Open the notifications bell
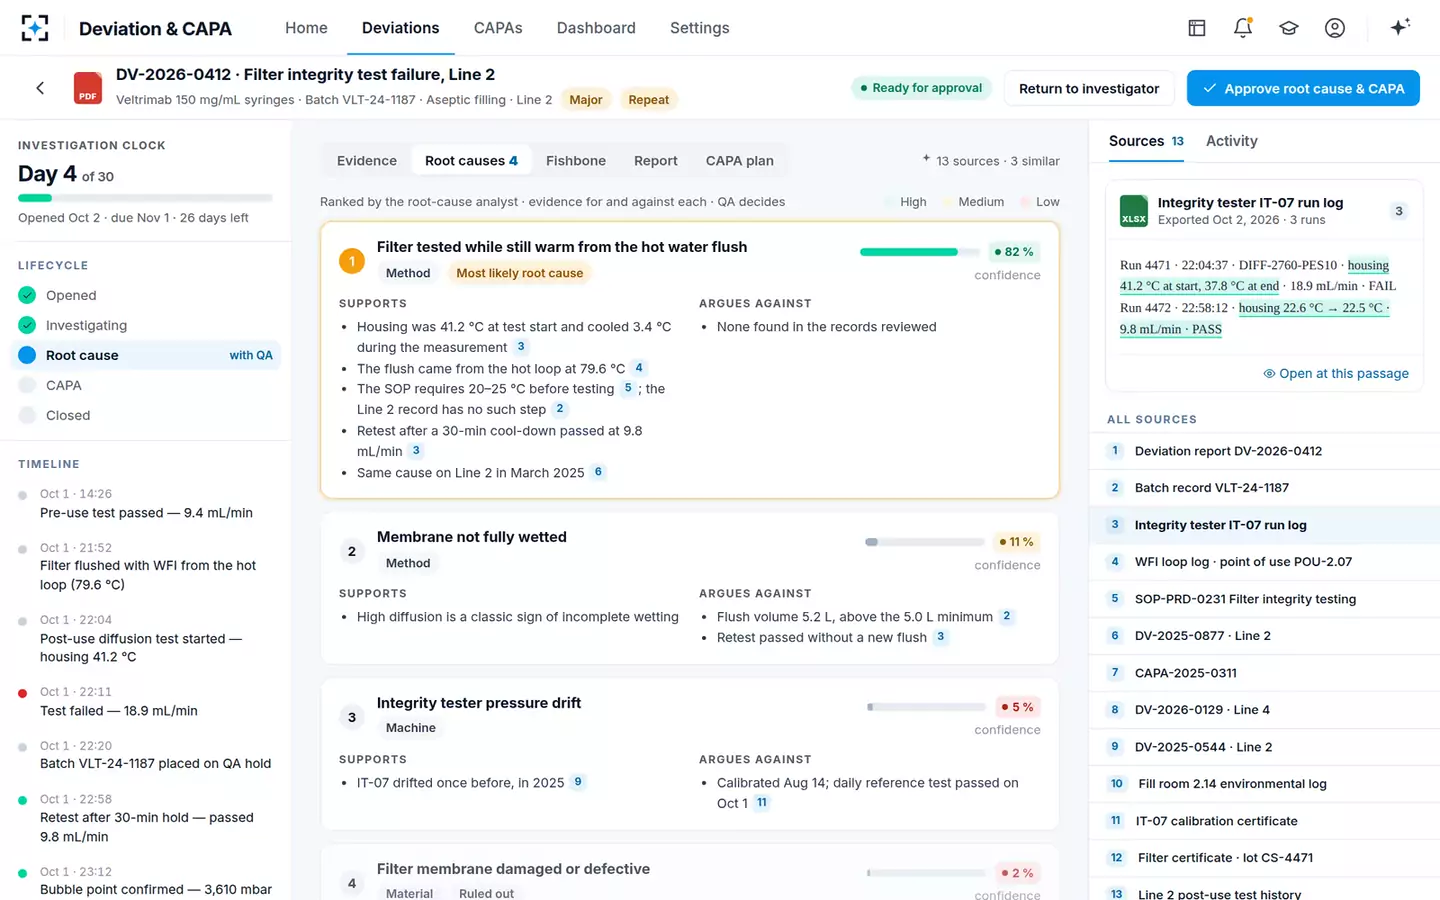The image size is (1440, 900). (1243, 28)
